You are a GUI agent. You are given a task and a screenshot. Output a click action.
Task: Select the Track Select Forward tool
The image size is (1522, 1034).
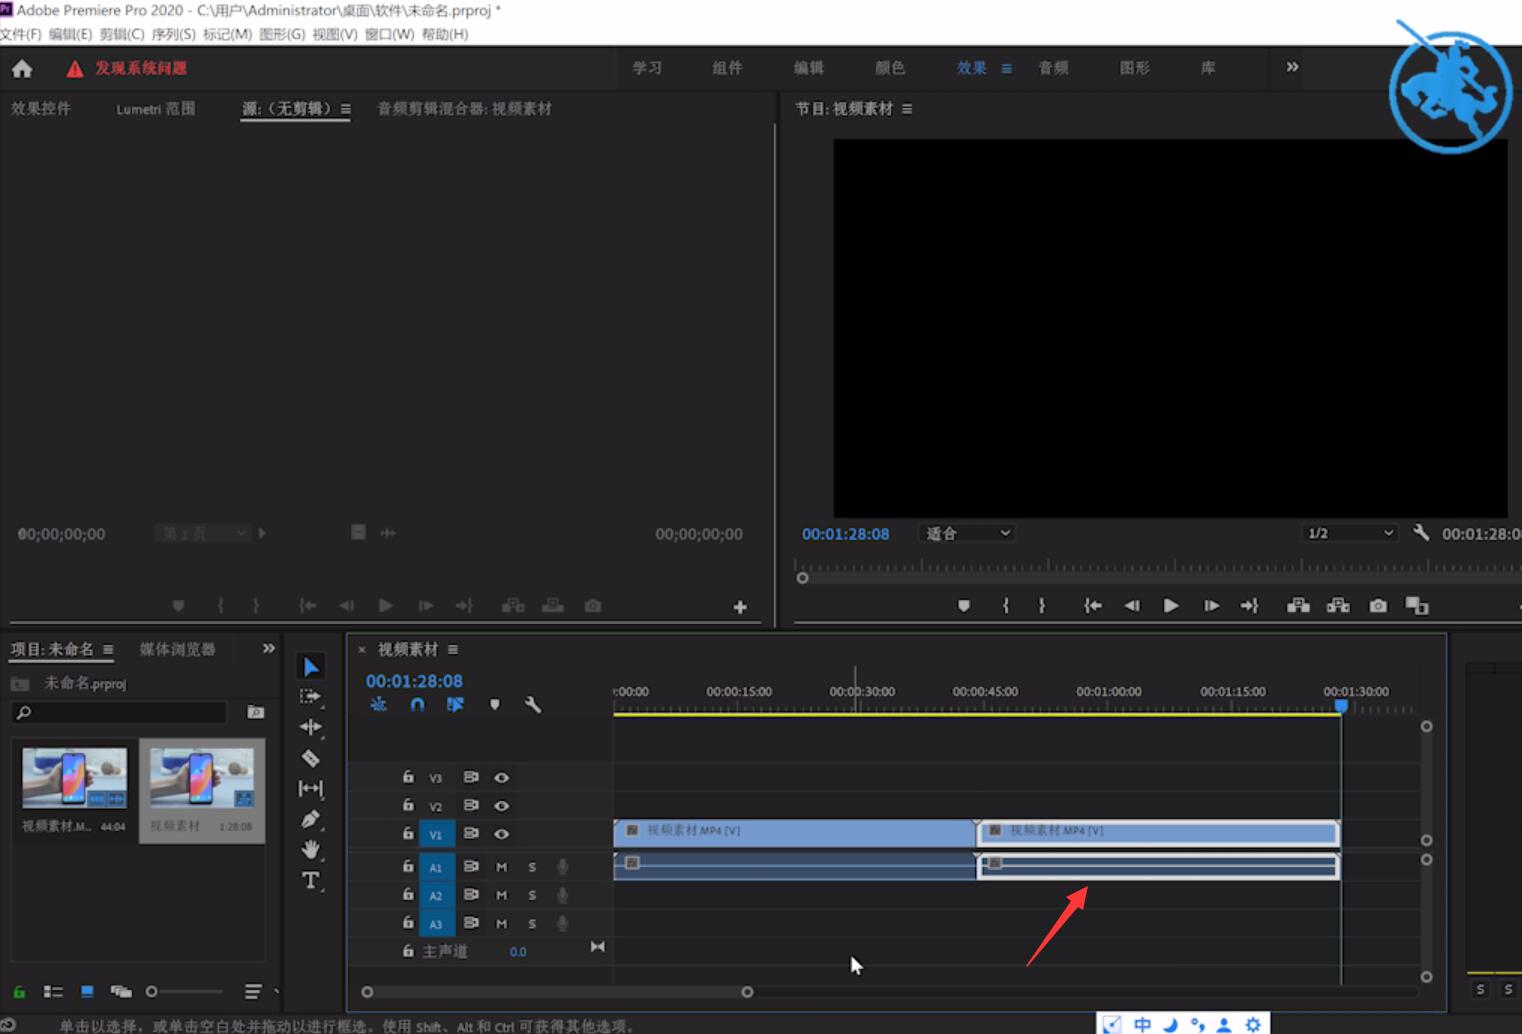[311, 697]
